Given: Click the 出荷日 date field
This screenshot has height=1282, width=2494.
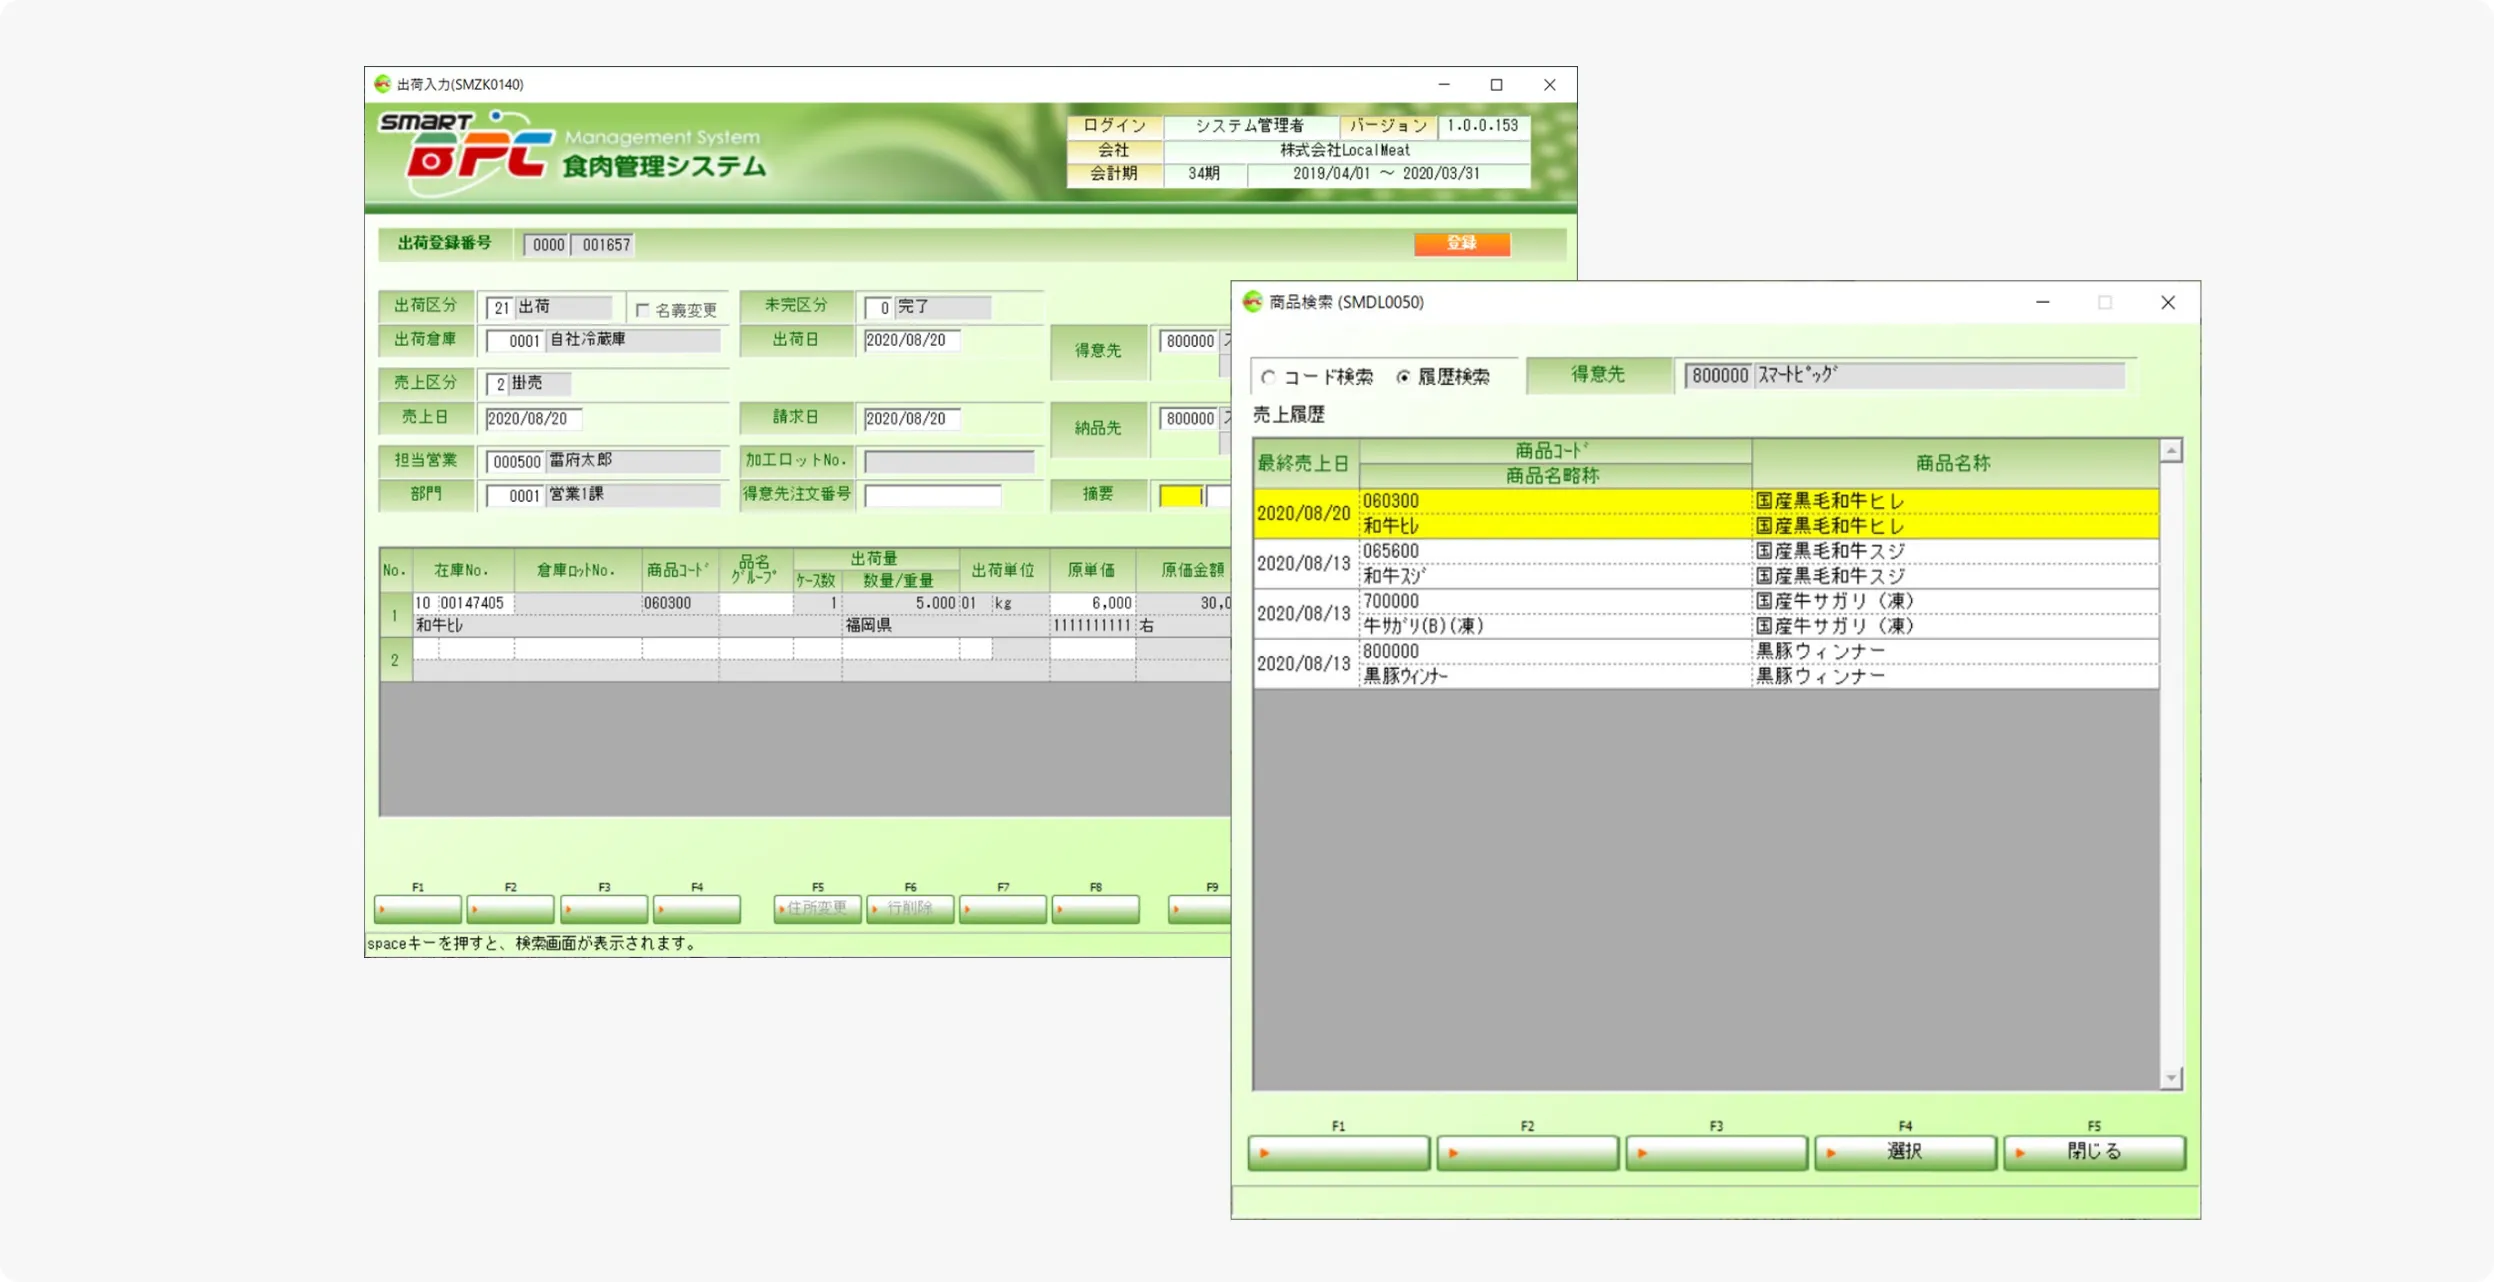Looking at the screenshot, I should coord(911,340).
